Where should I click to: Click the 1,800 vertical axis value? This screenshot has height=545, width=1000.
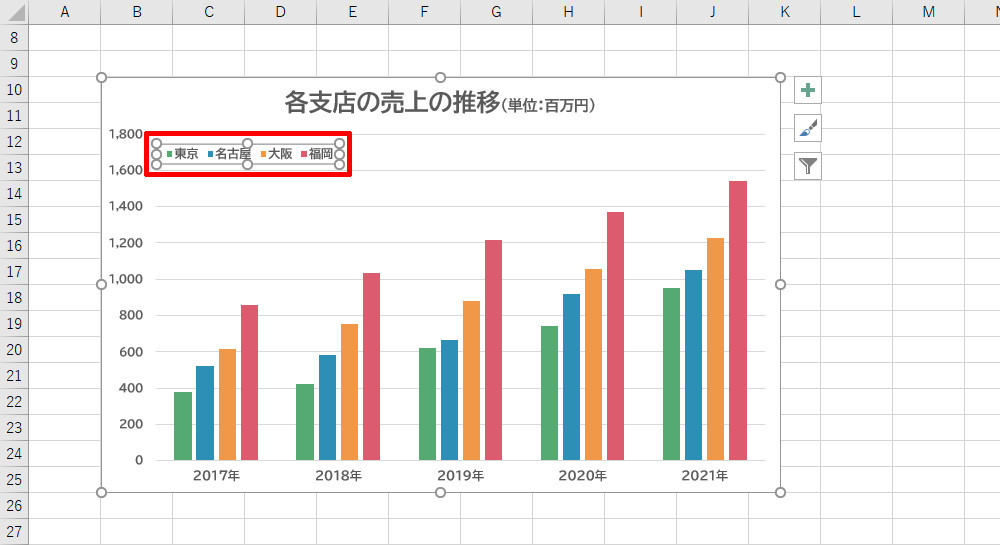[x=126, y=134]
